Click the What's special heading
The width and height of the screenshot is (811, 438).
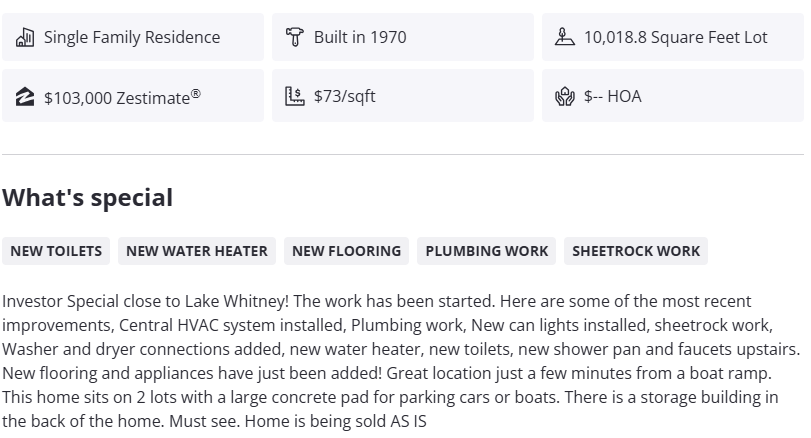coord(87,198)
